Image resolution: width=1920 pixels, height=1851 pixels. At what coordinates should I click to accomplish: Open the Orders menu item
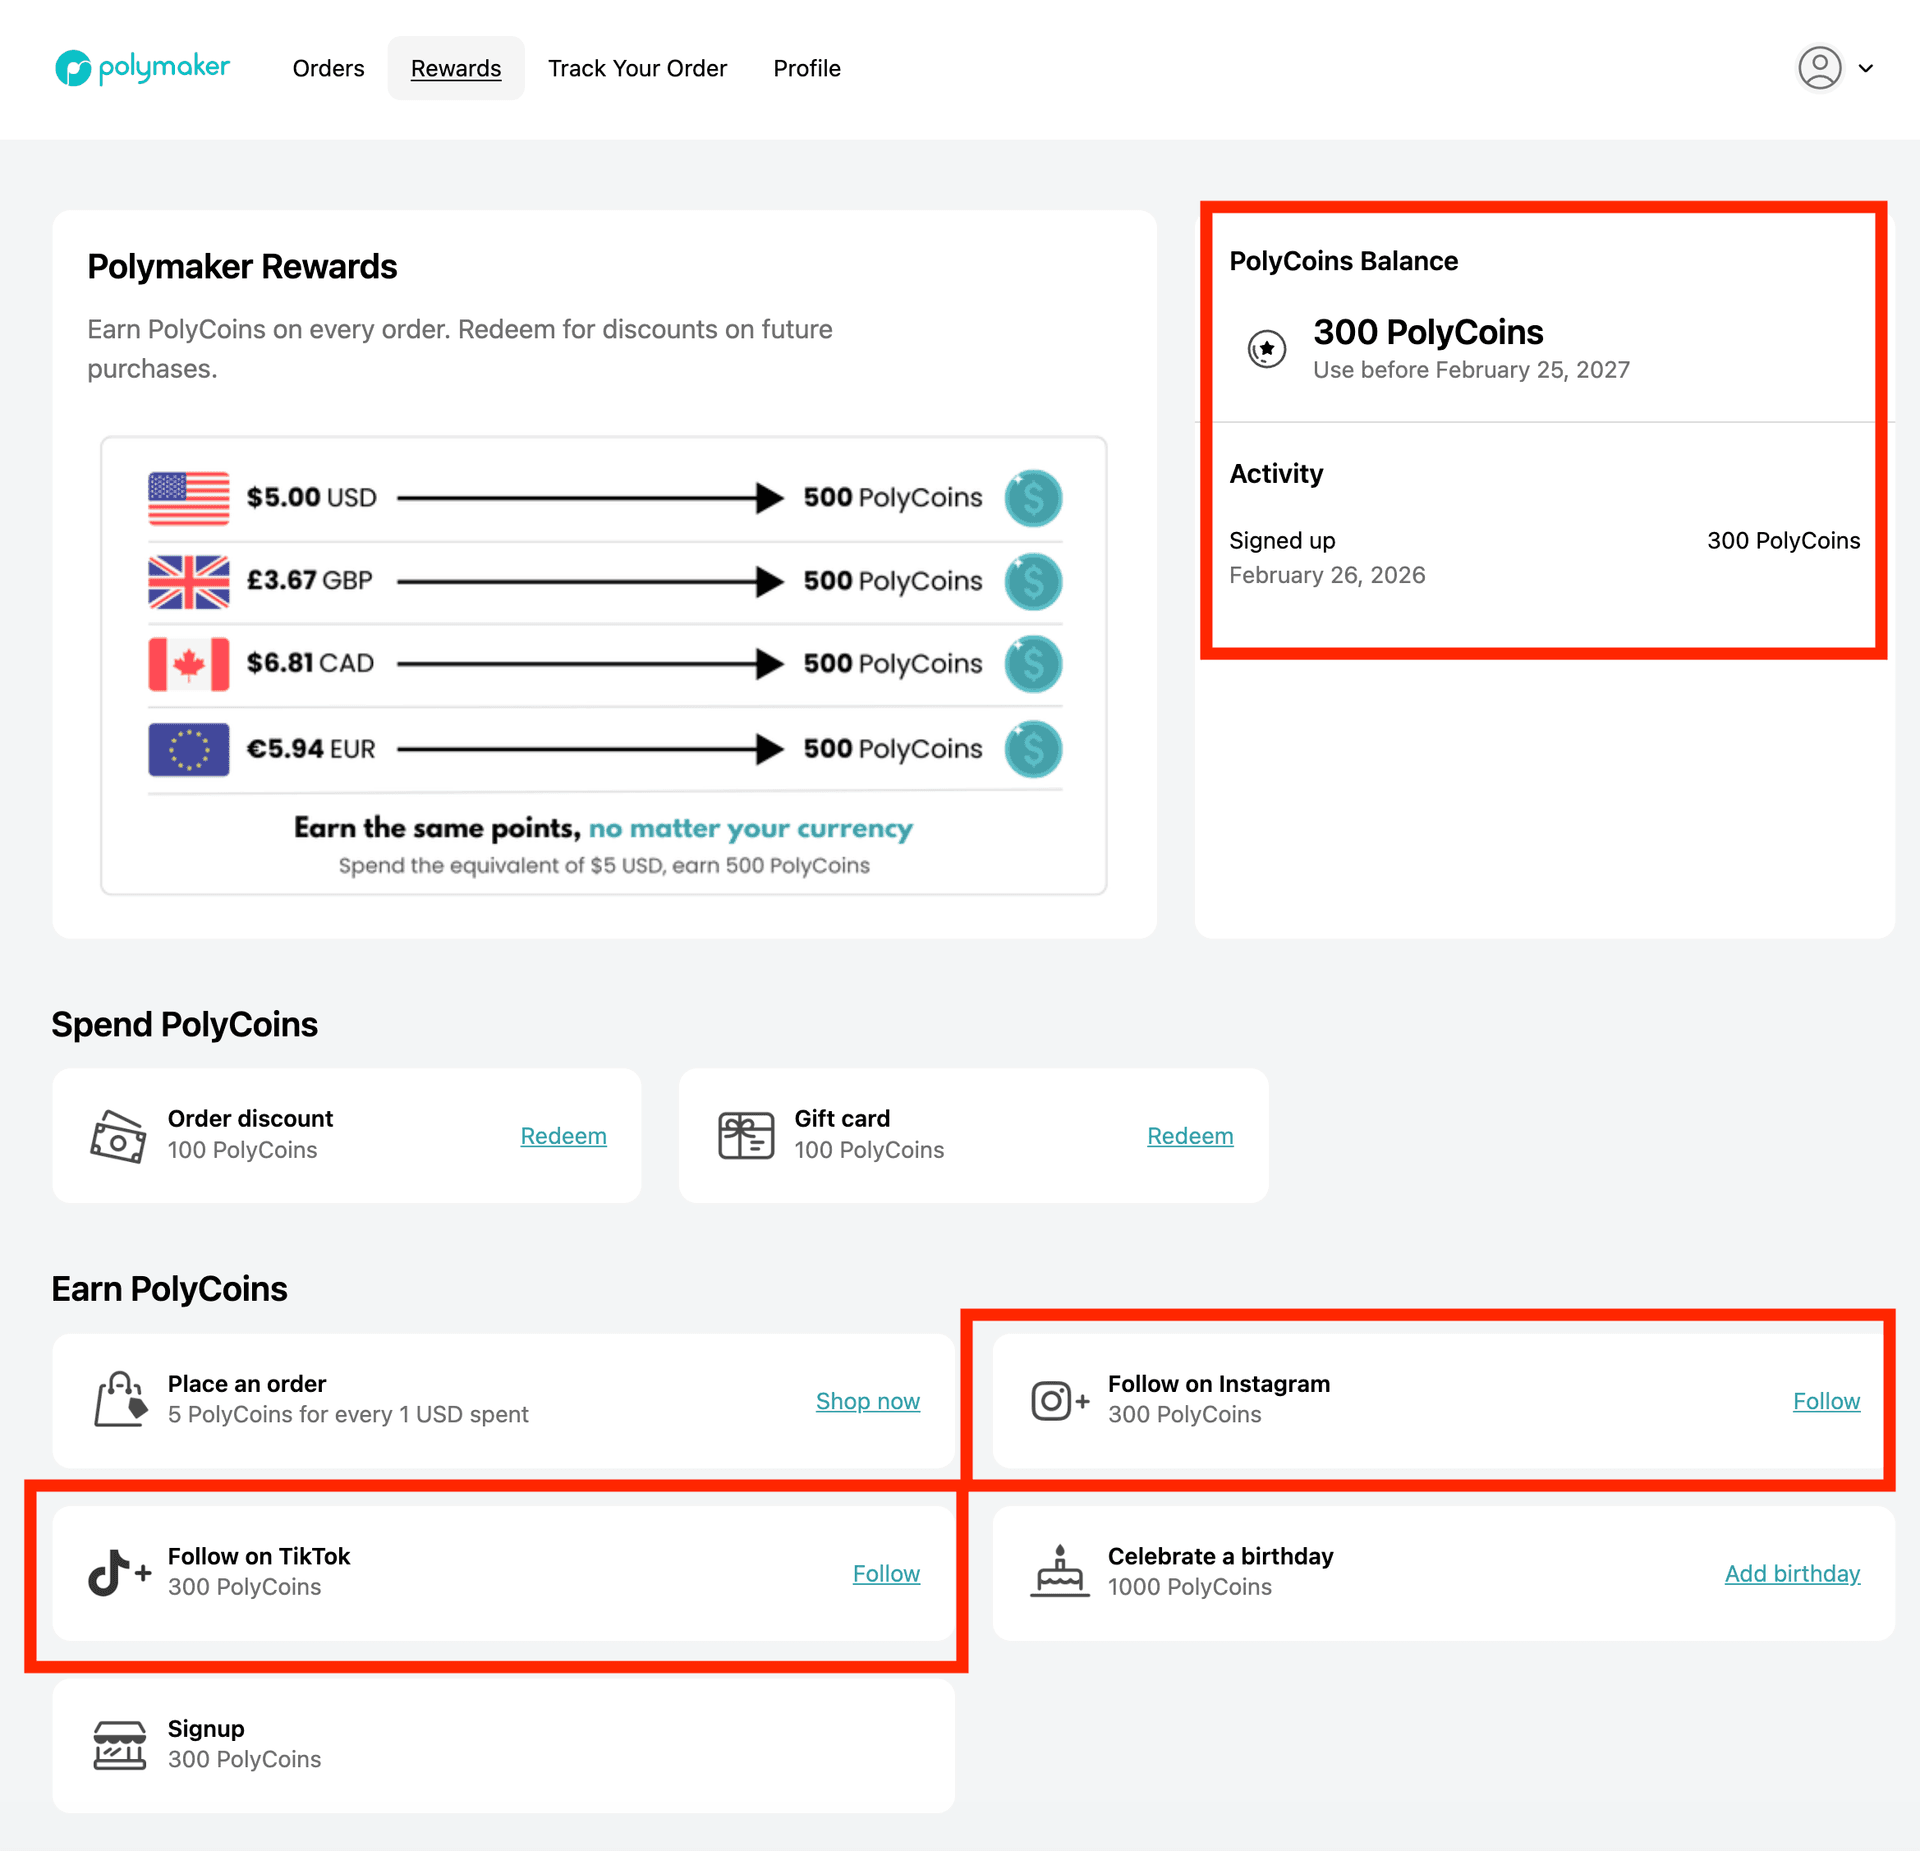tap(328, 68)
